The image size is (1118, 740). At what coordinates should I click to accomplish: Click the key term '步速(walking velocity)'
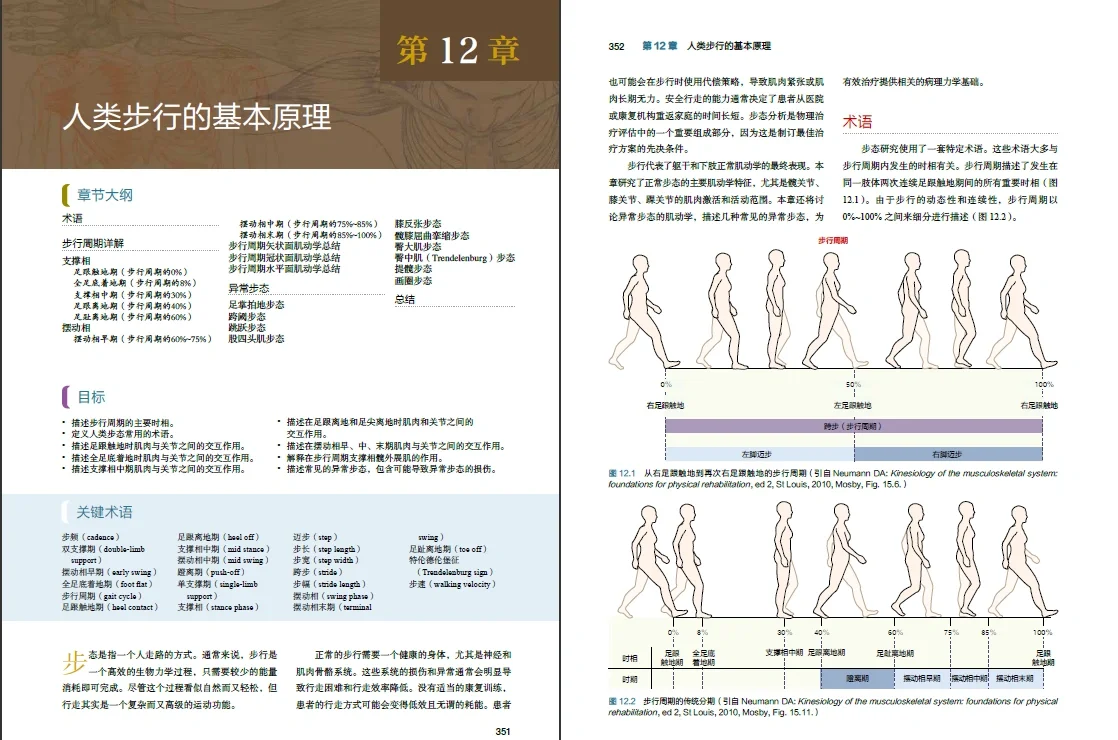click(452, 584)
